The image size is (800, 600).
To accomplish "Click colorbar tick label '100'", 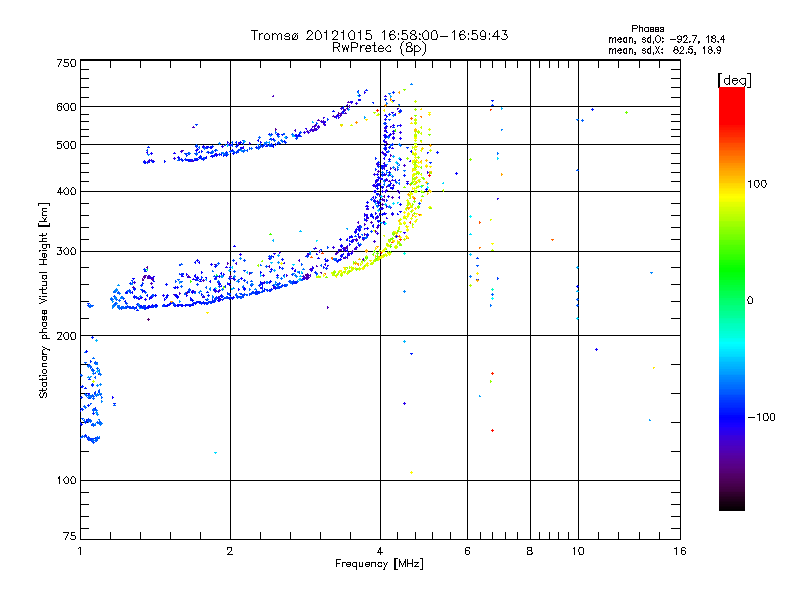I will click(x=757, y=184).
